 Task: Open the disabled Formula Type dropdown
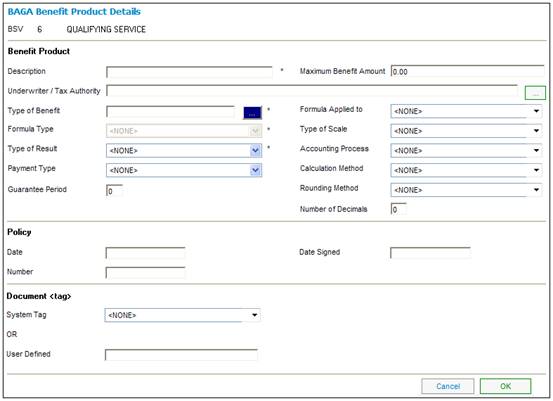(184, 131)
